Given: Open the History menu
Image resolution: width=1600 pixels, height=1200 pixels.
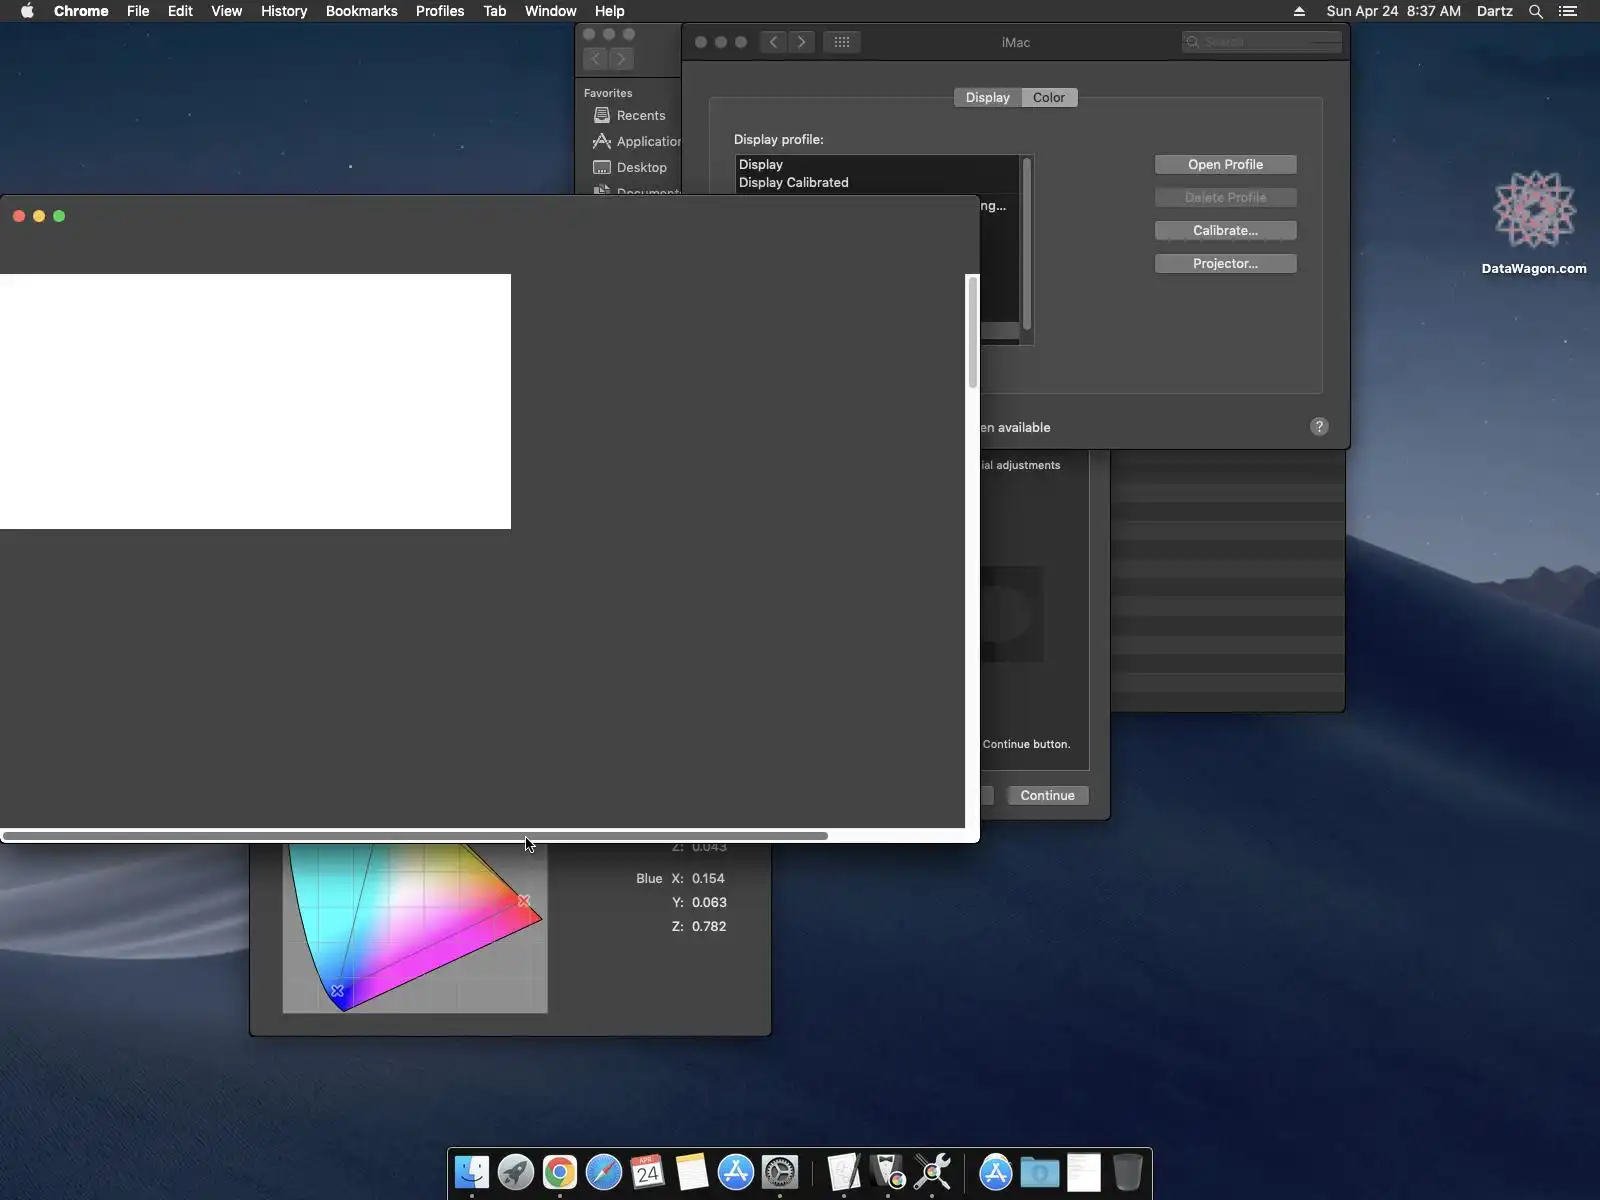Looking at the screenshot, I should click(x=284, y=11).
